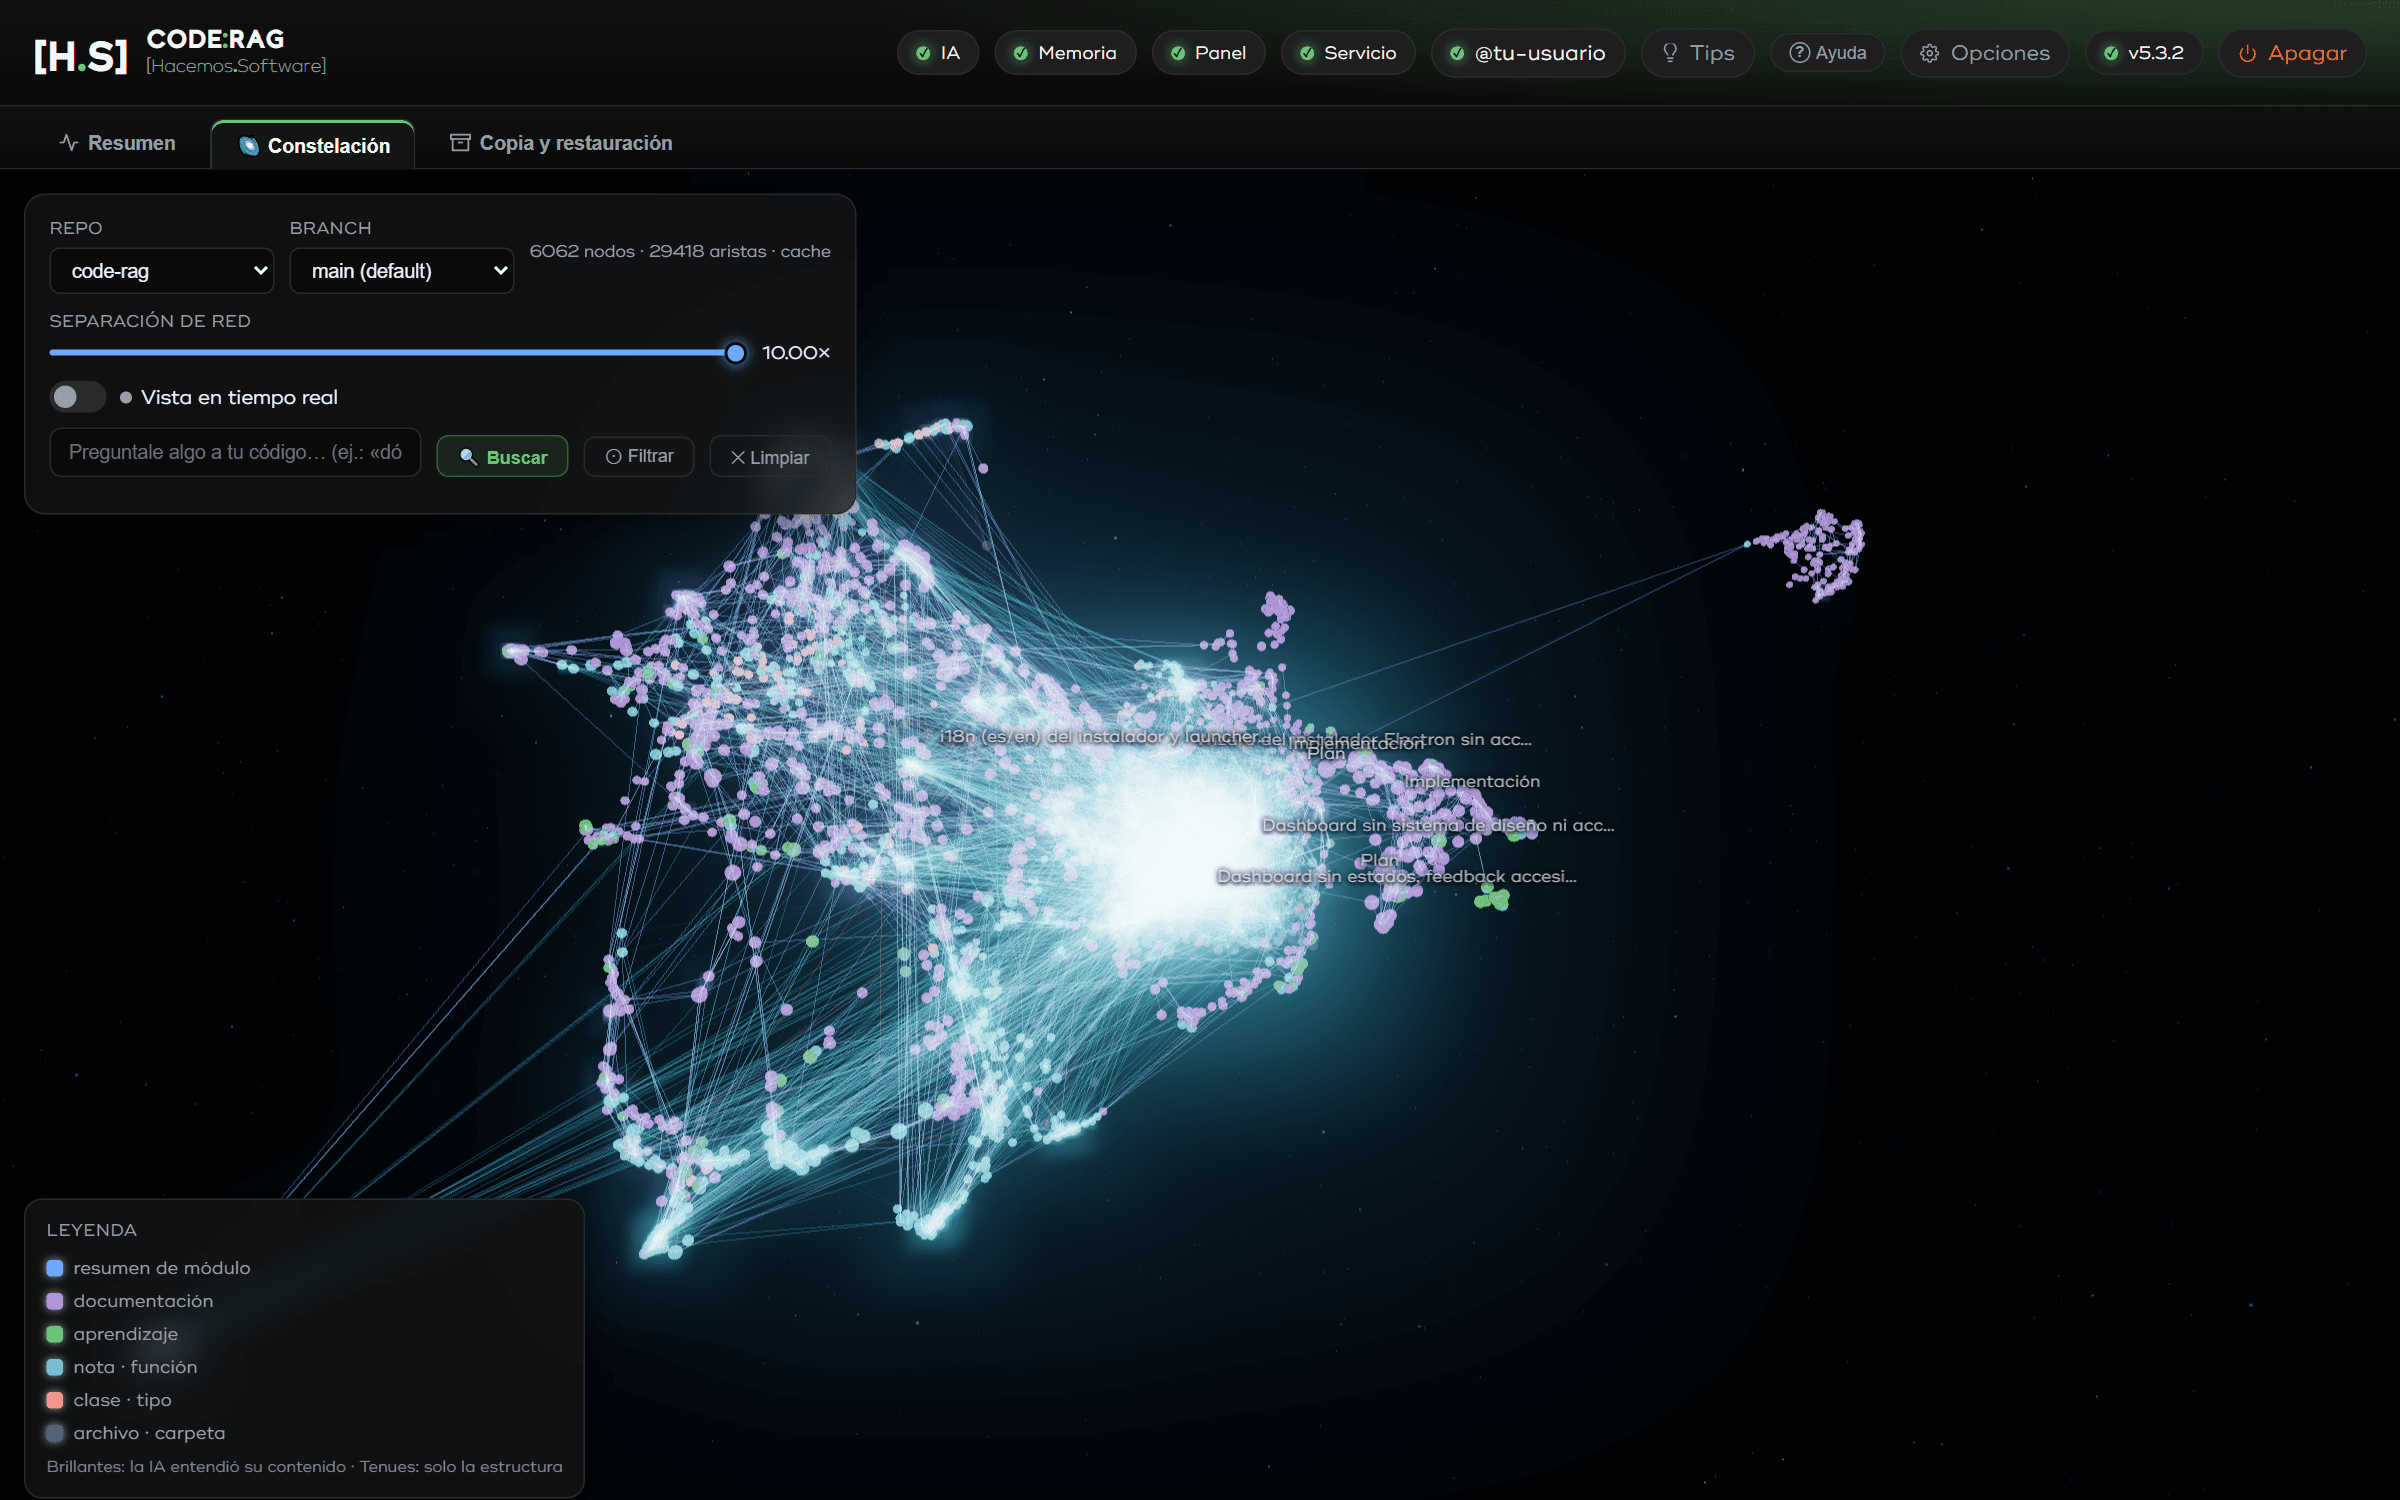
Task: Click the @tu-usuario check icon
Action: (x=1456, y=53)
